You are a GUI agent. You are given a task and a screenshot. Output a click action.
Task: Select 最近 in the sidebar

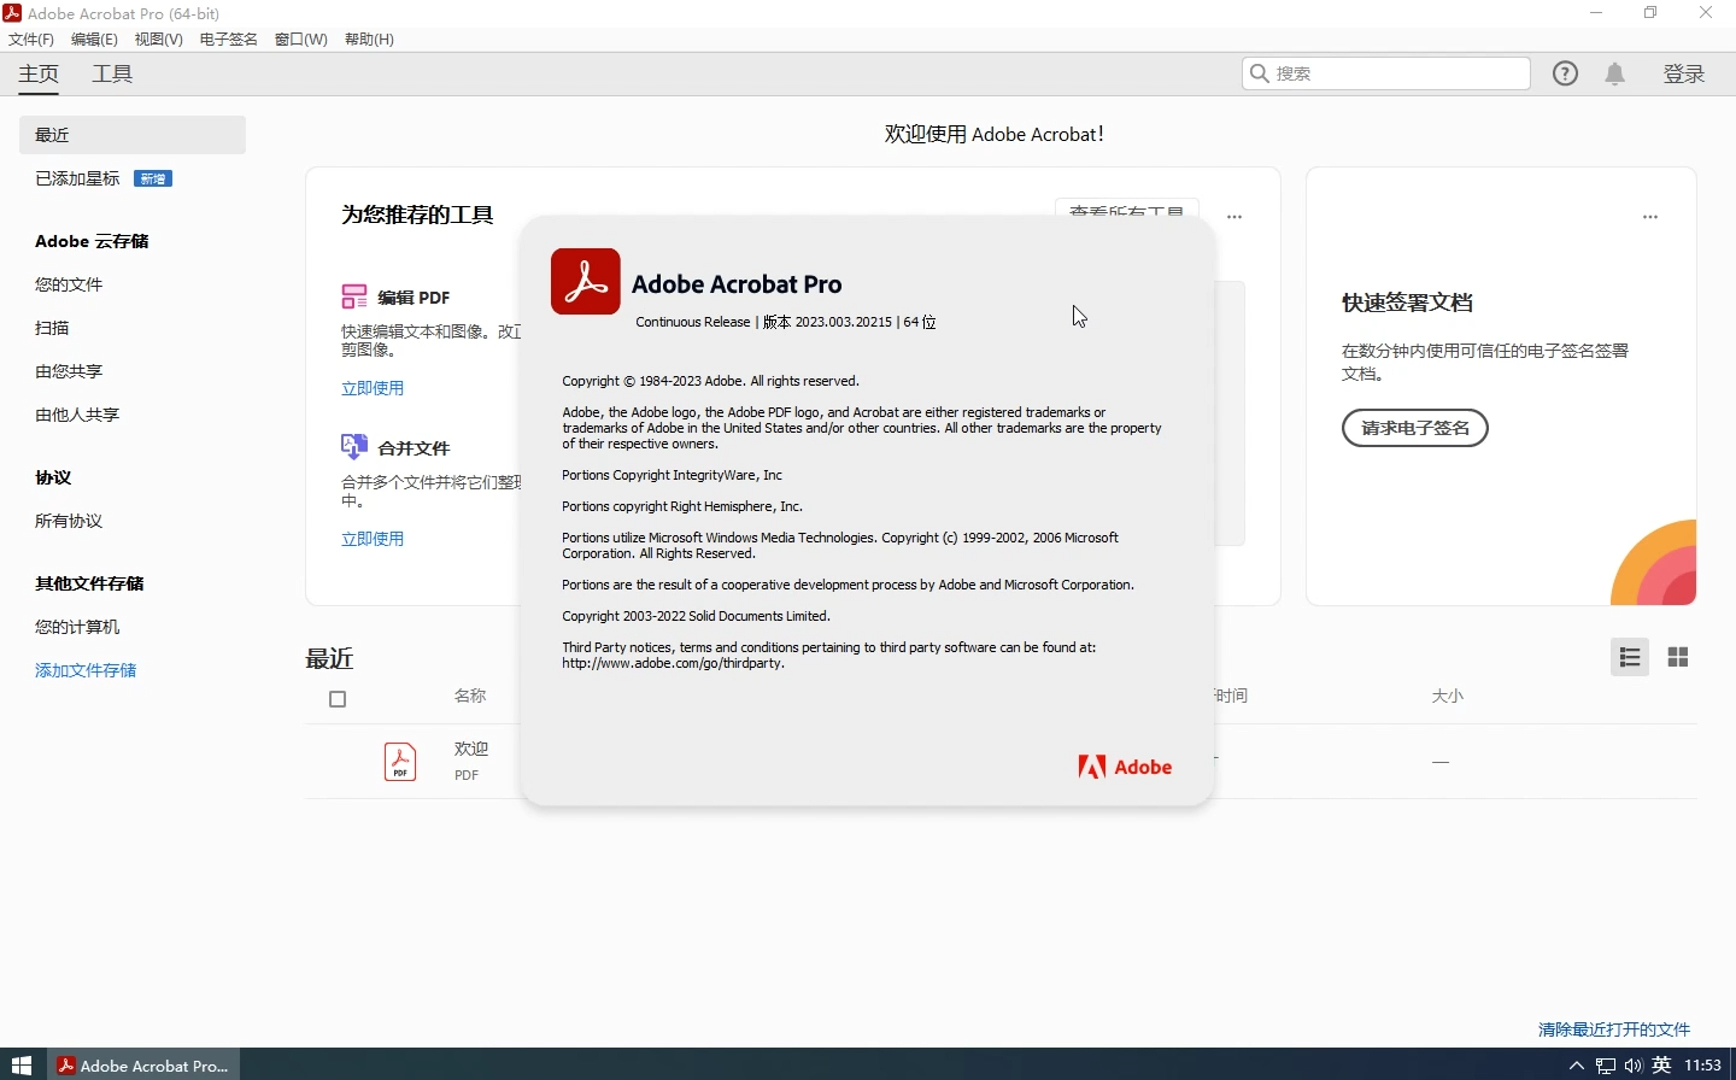point(132,135)
